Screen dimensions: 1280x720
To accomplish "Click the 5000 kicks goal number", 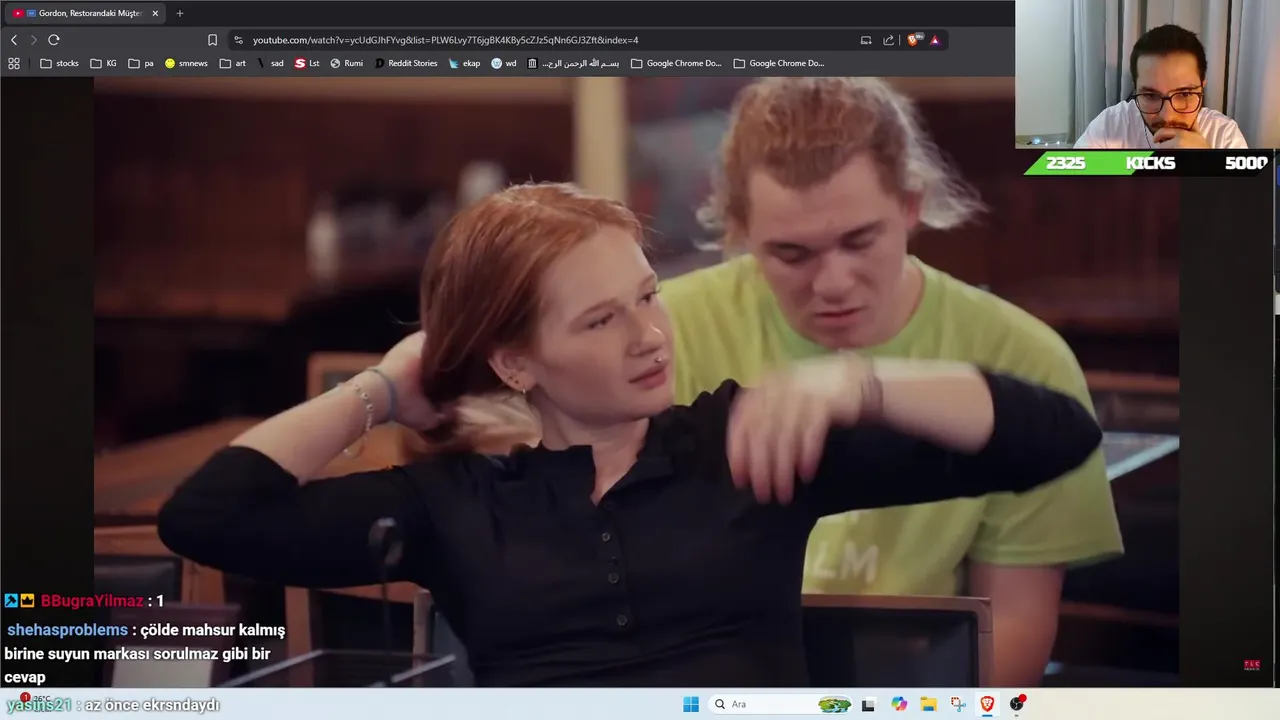I will click(x=1246, y=163).
